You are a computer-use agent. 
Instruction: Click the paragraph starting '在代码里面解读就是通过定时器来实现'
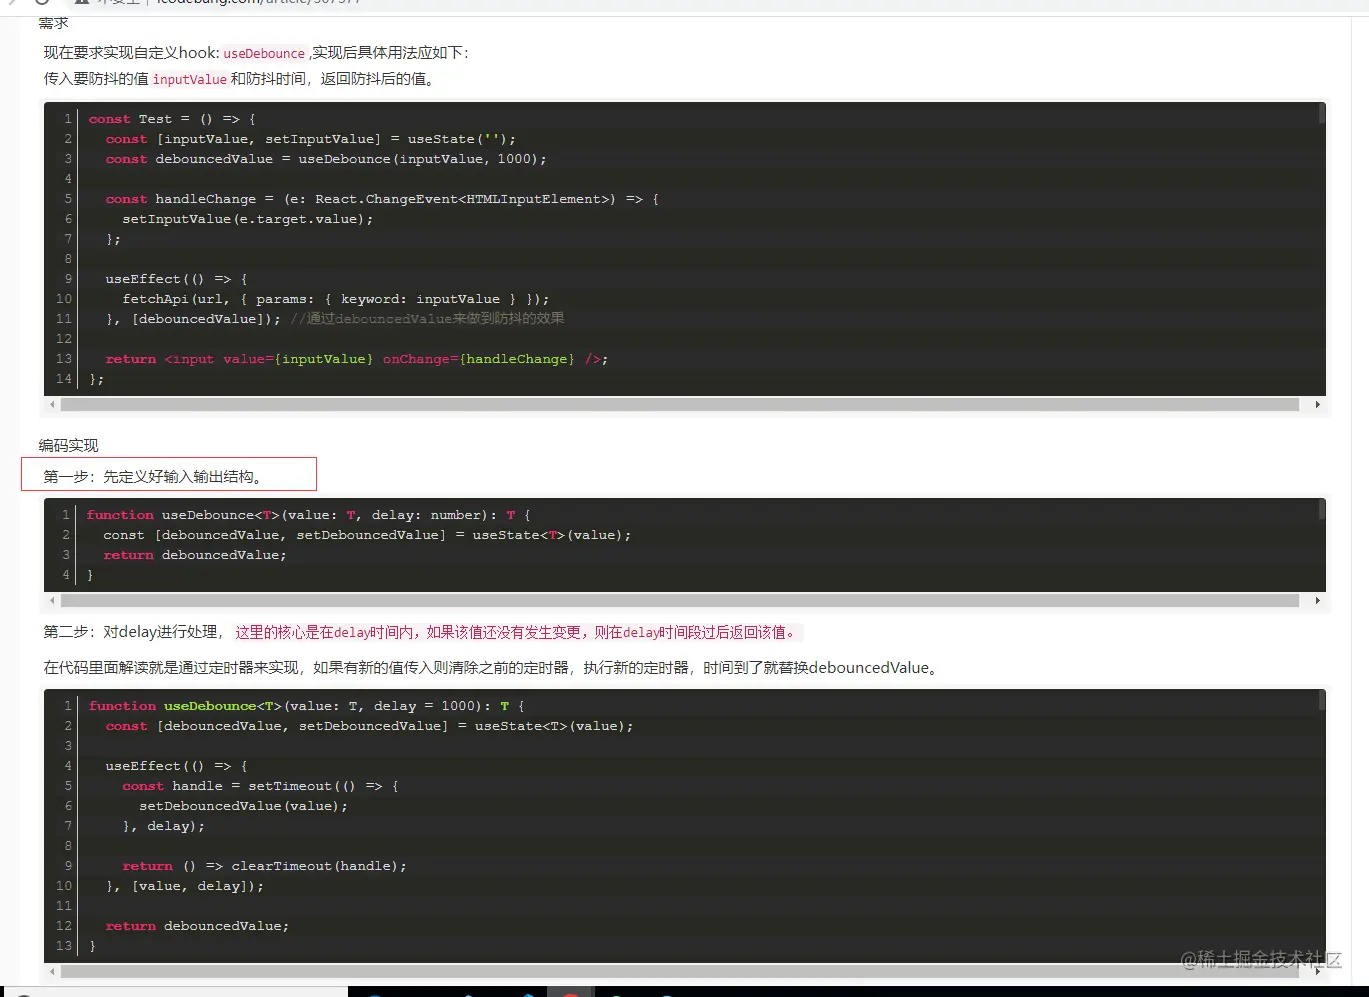coord(493,668)
